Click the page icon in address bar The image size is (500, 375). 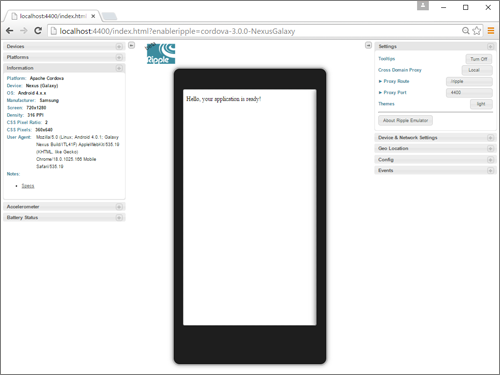(x=53, y=31)
